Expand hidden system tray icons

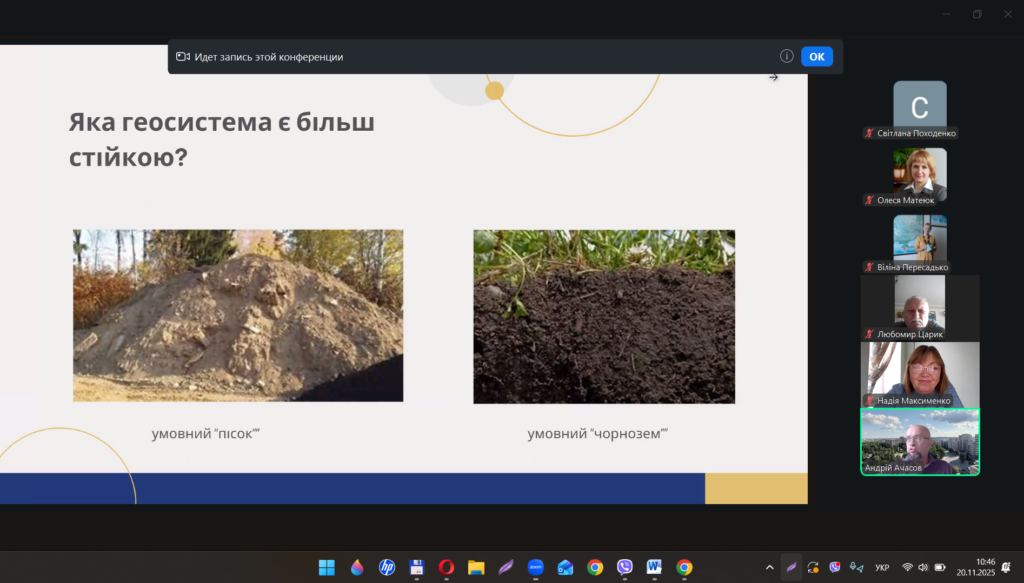[x=769, y=567]
